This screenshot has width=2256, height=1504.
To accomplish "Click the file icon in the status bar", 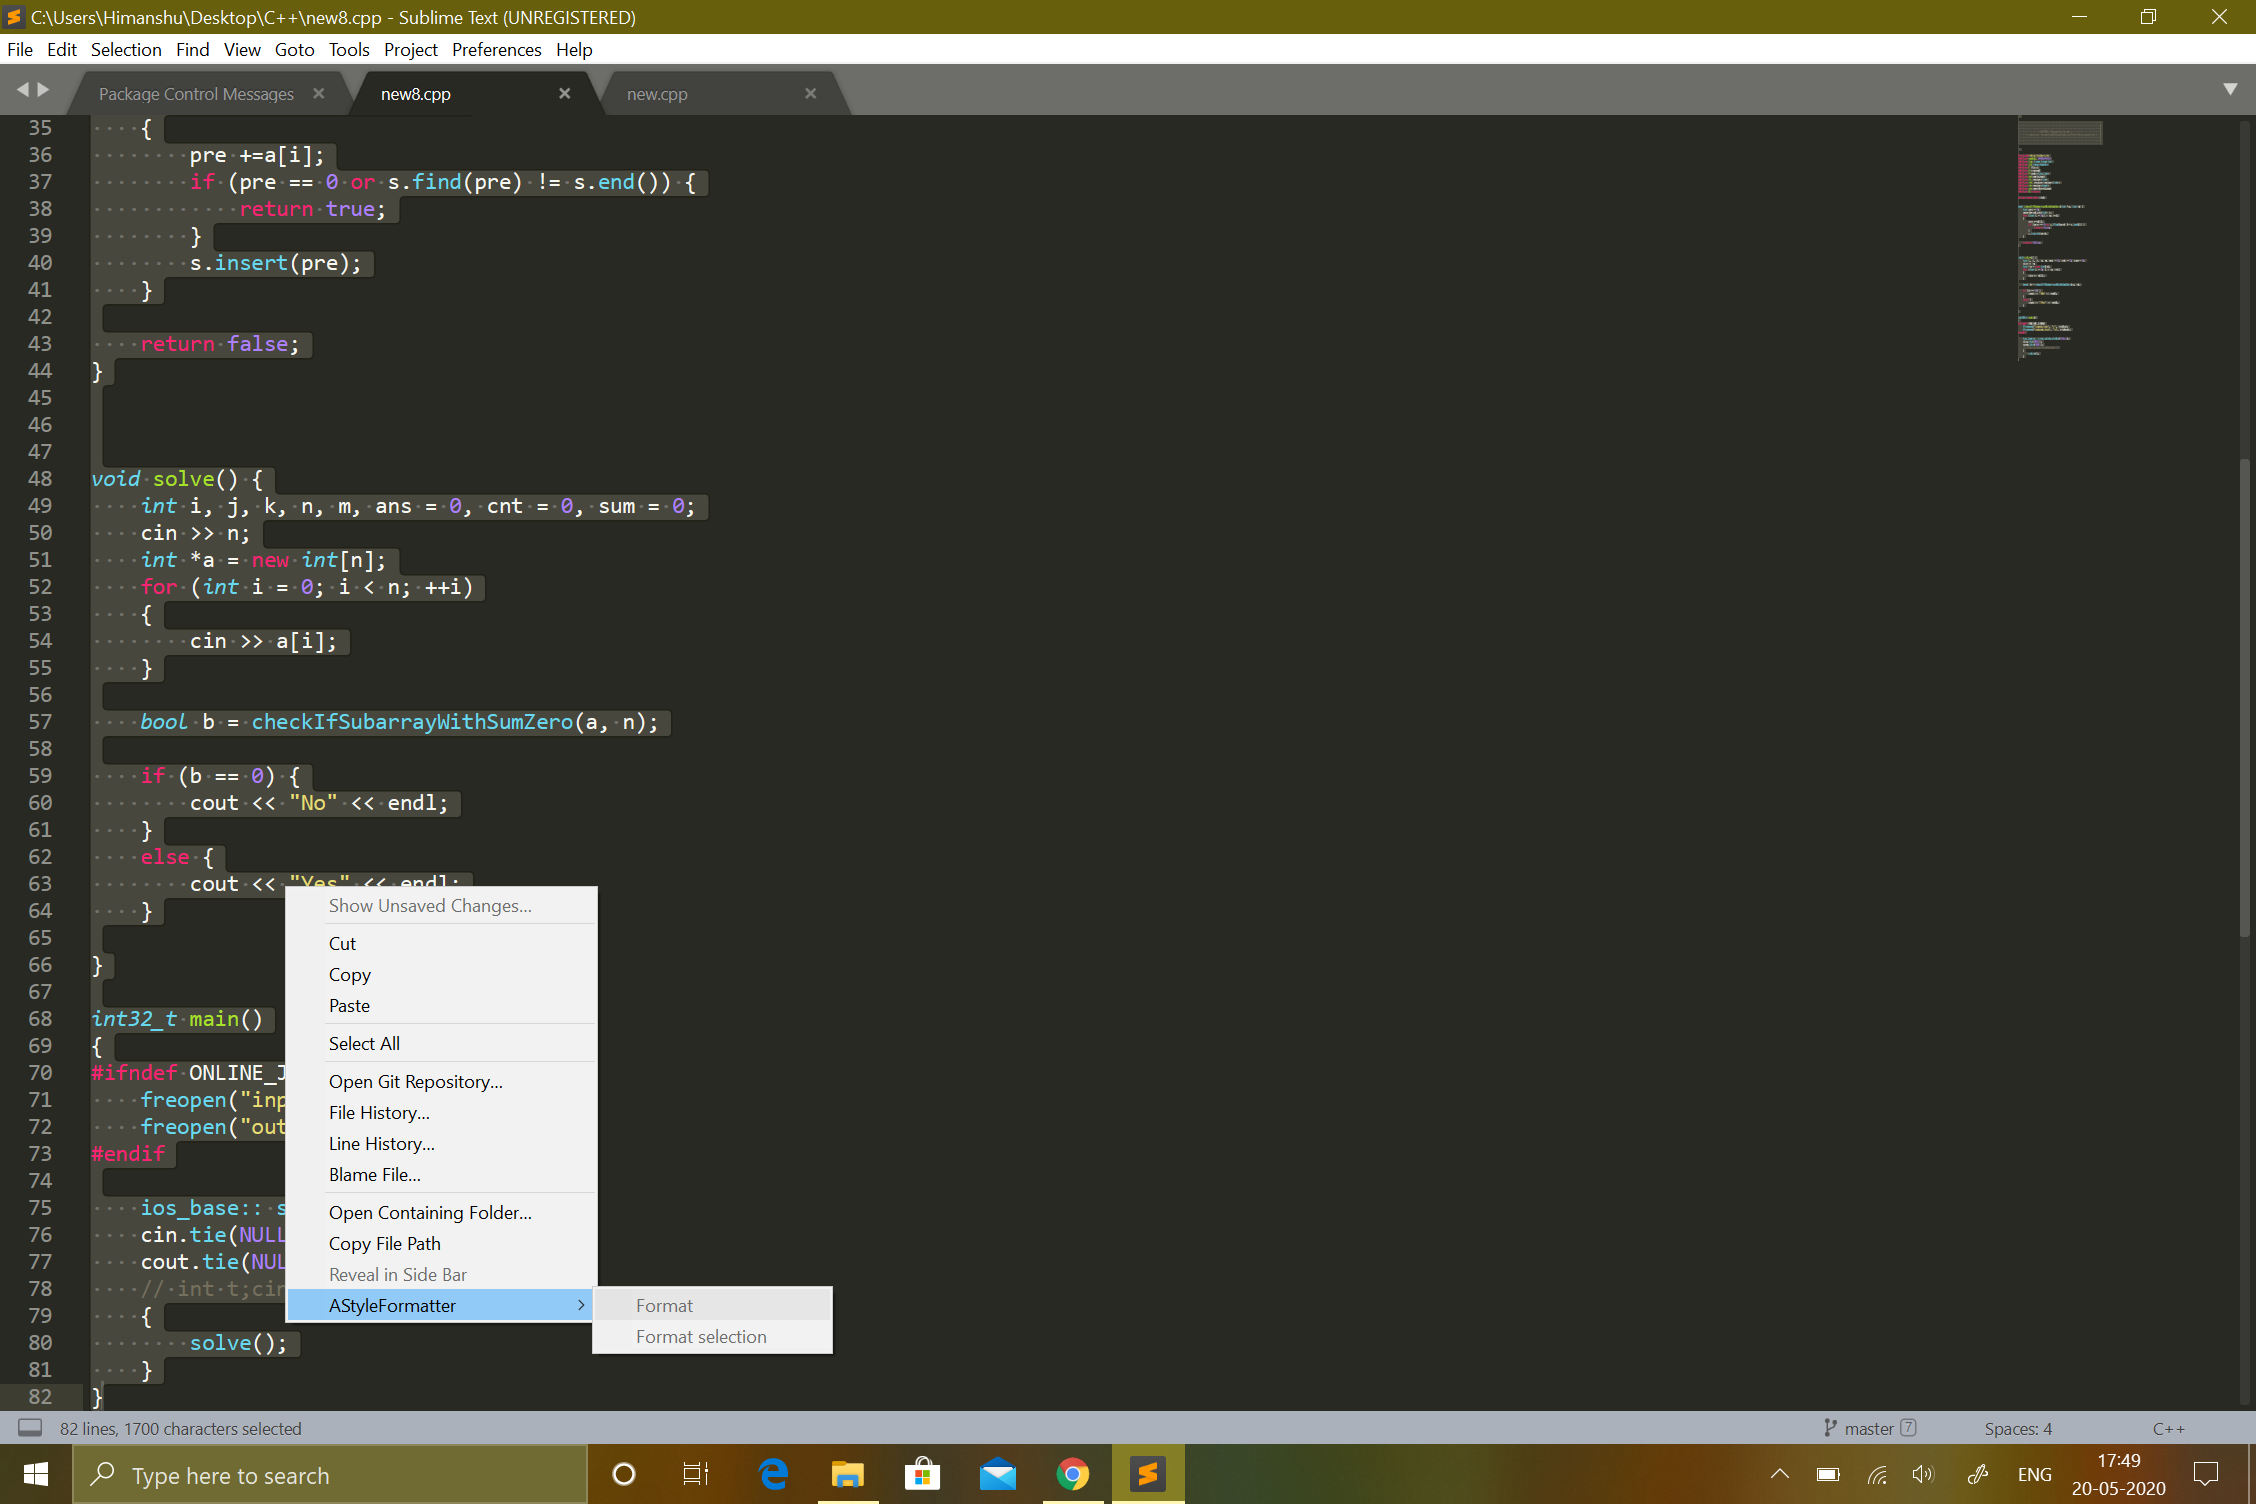I will click(x=31, y=1428).
